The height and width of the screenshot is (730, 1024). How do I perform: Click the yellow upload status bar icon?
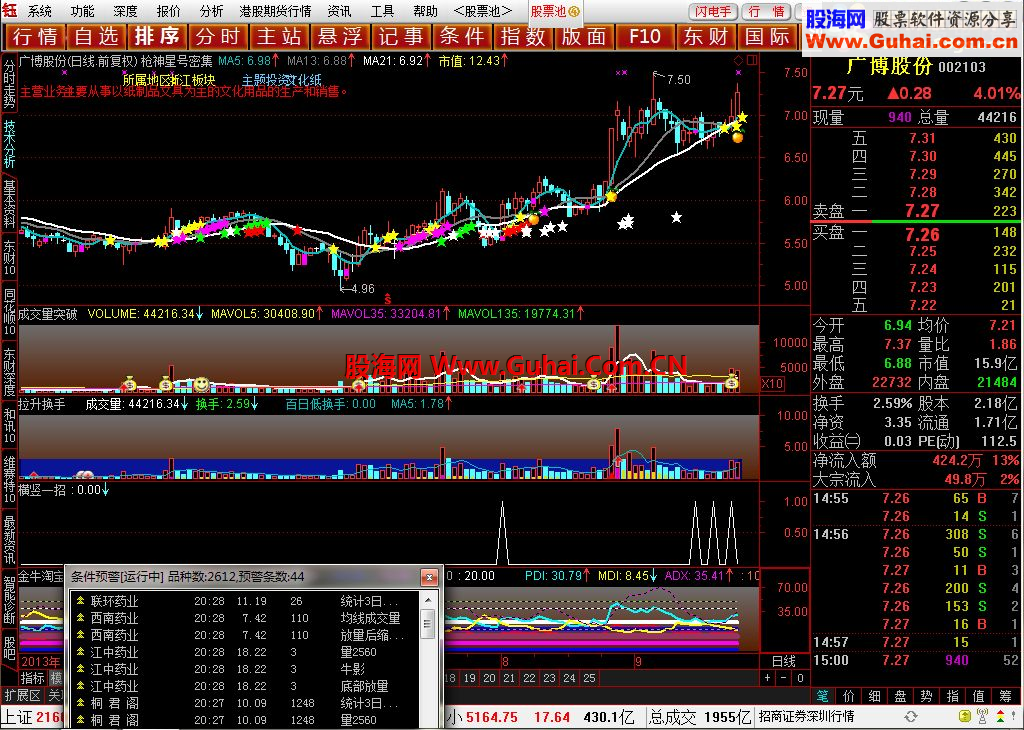pos(964,717)
